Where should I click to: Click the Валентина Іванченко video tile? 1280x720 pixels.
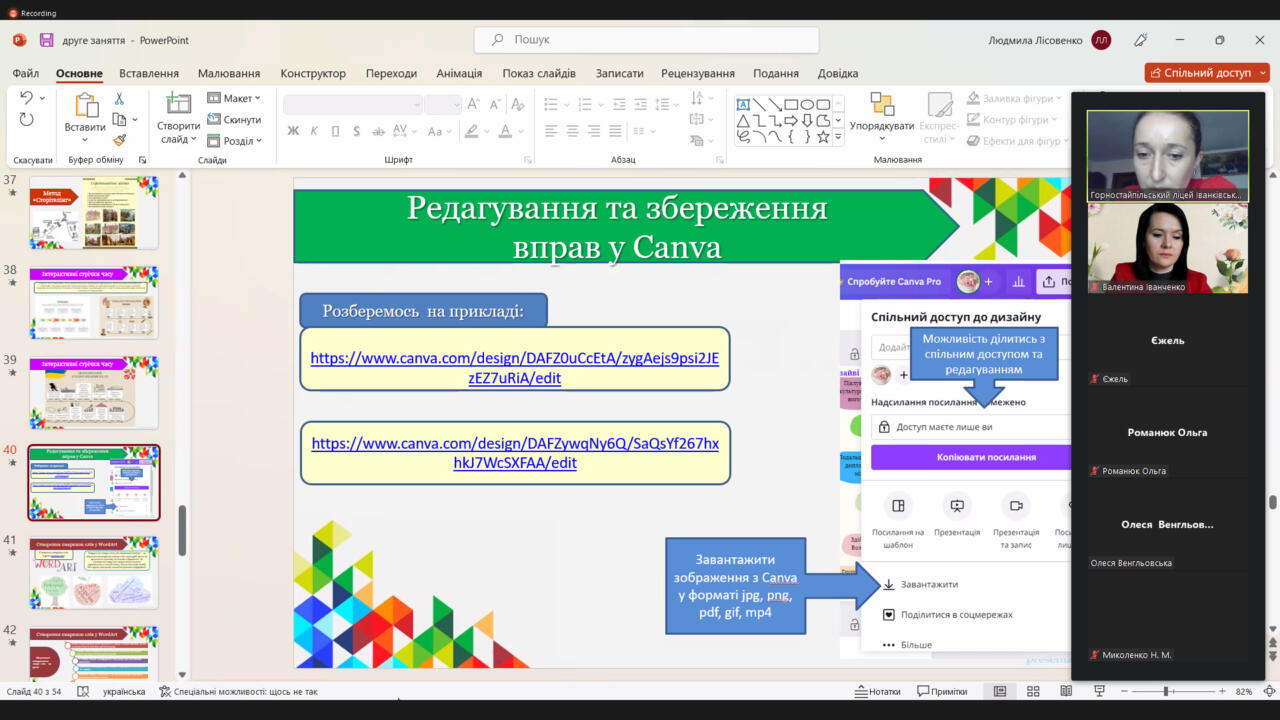click(x=1167, y=248)
